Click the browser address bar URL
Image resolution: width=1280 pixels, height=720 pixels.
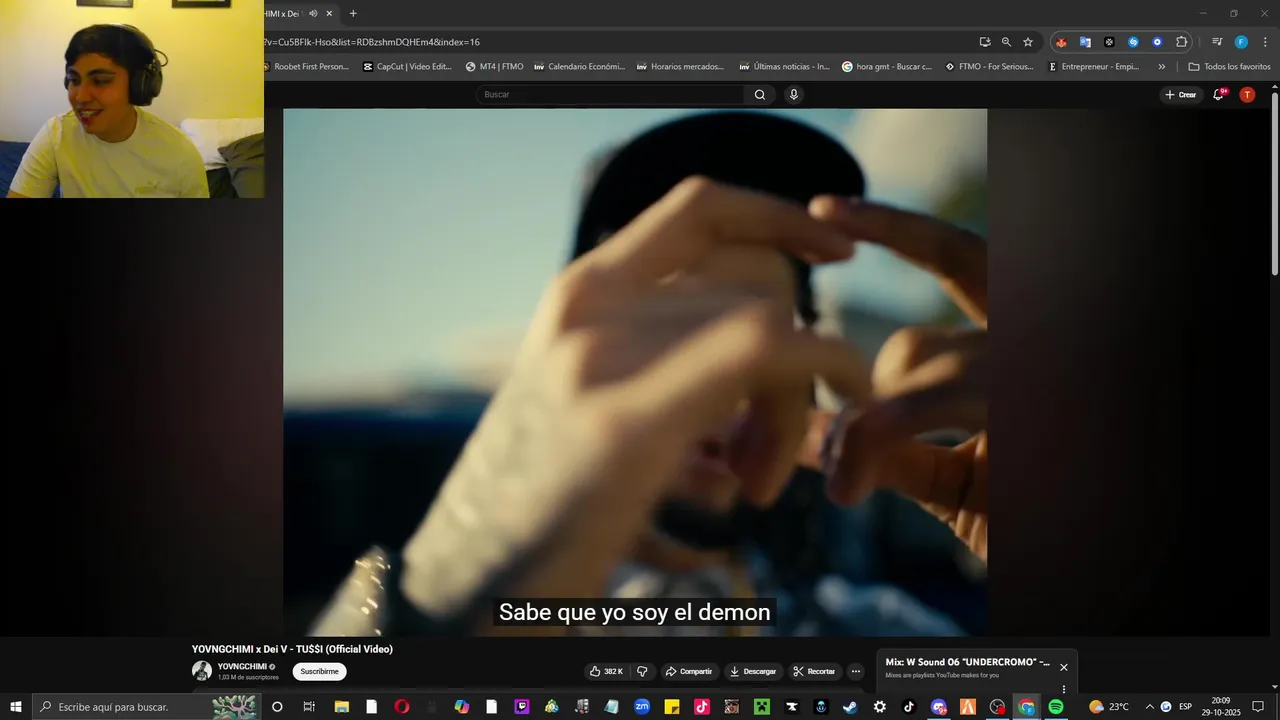coord(372,42)
